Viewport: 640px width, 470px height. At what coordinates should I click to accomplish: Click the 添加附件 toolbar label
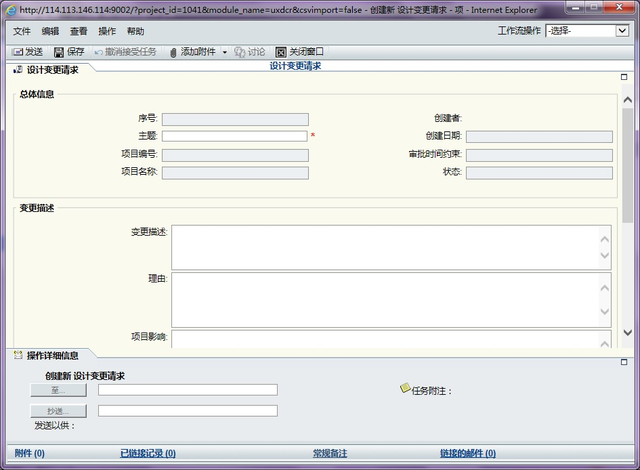click(198, 52)
